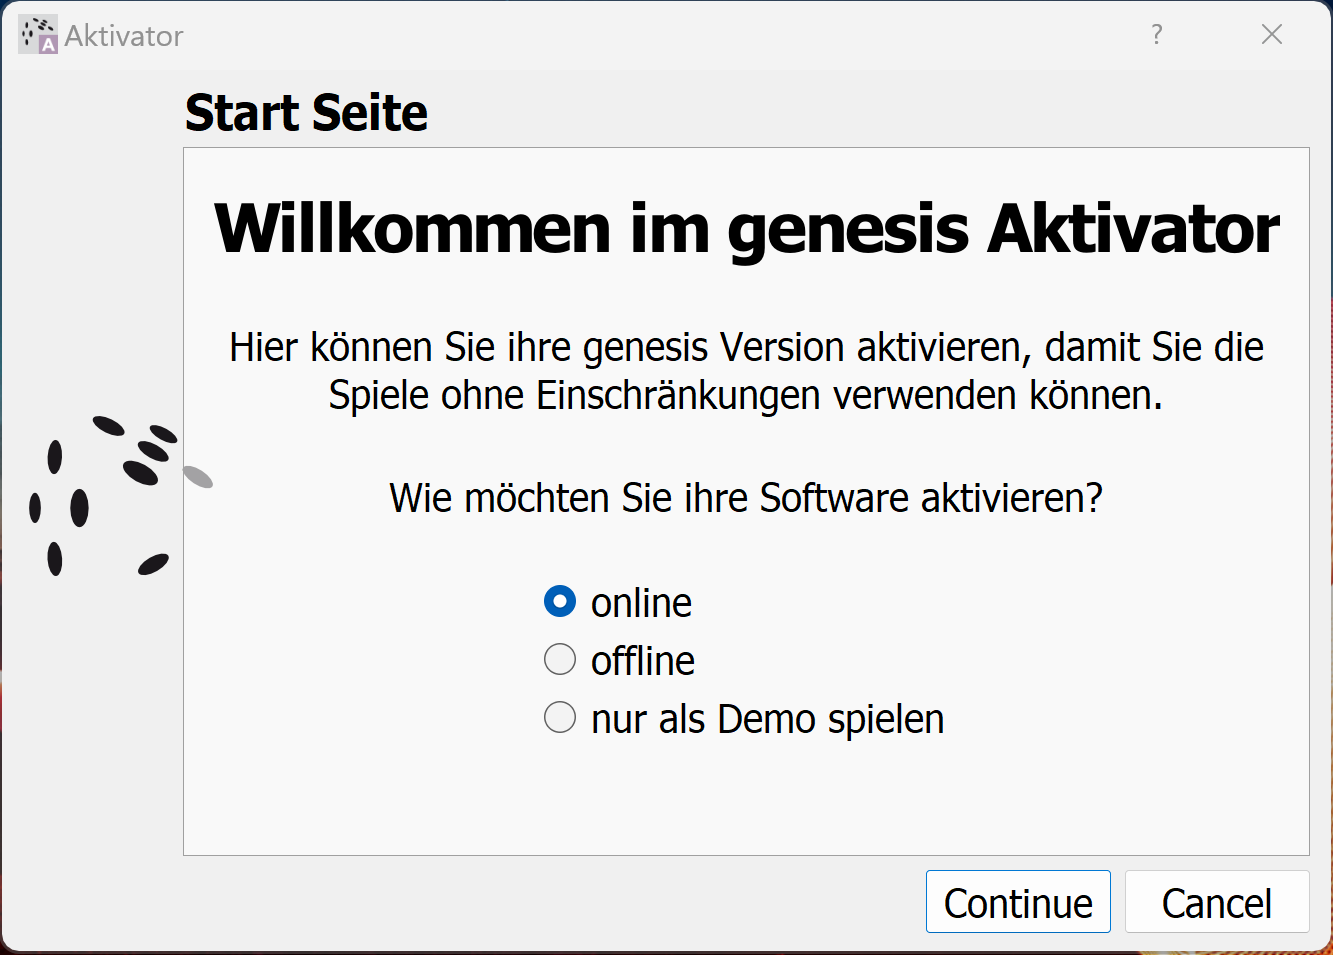Click the Hier können Sie description paragraph
1333x955 pixels.
[747, 371]
